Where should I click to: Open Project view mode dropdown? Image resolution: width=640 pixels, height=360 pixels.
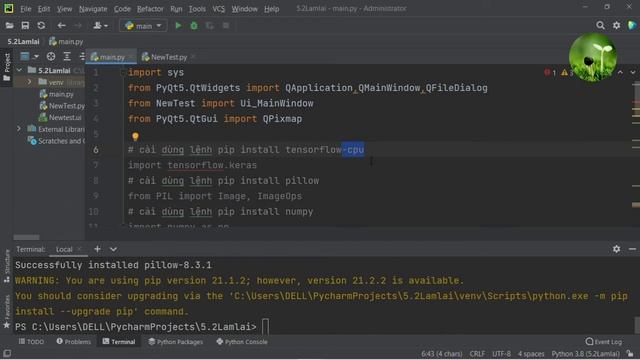[x=29, y=56]
